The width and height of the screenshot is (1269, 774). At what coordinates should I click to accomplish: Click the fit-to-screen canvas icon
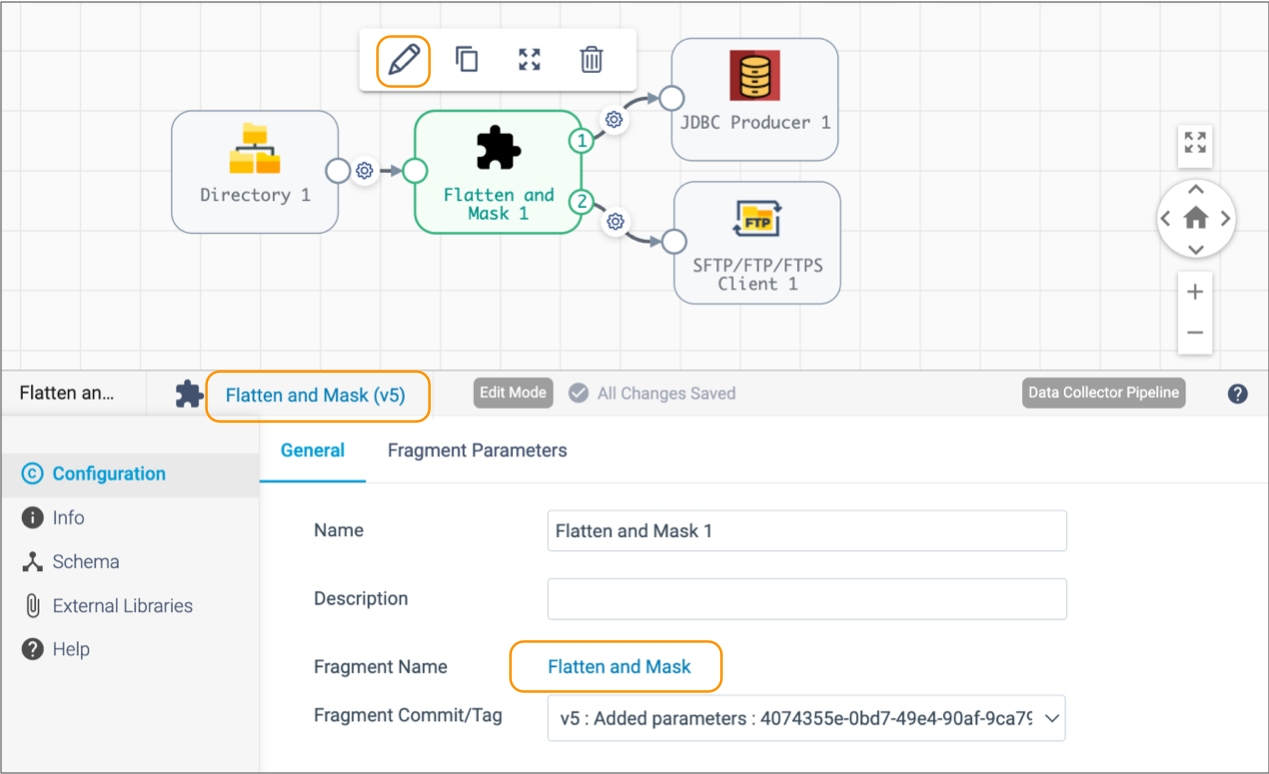[x=1195, y=143]
